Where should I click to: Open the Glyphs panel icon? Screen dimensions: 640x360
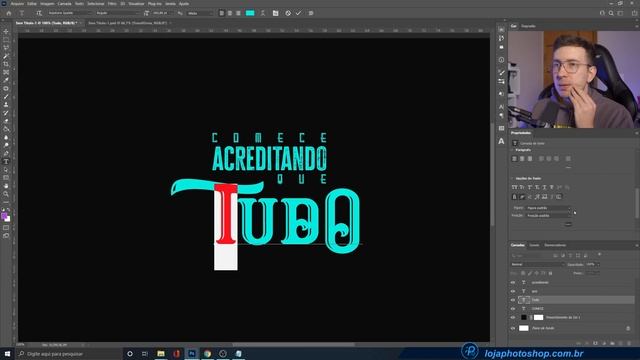coord(501,141)
